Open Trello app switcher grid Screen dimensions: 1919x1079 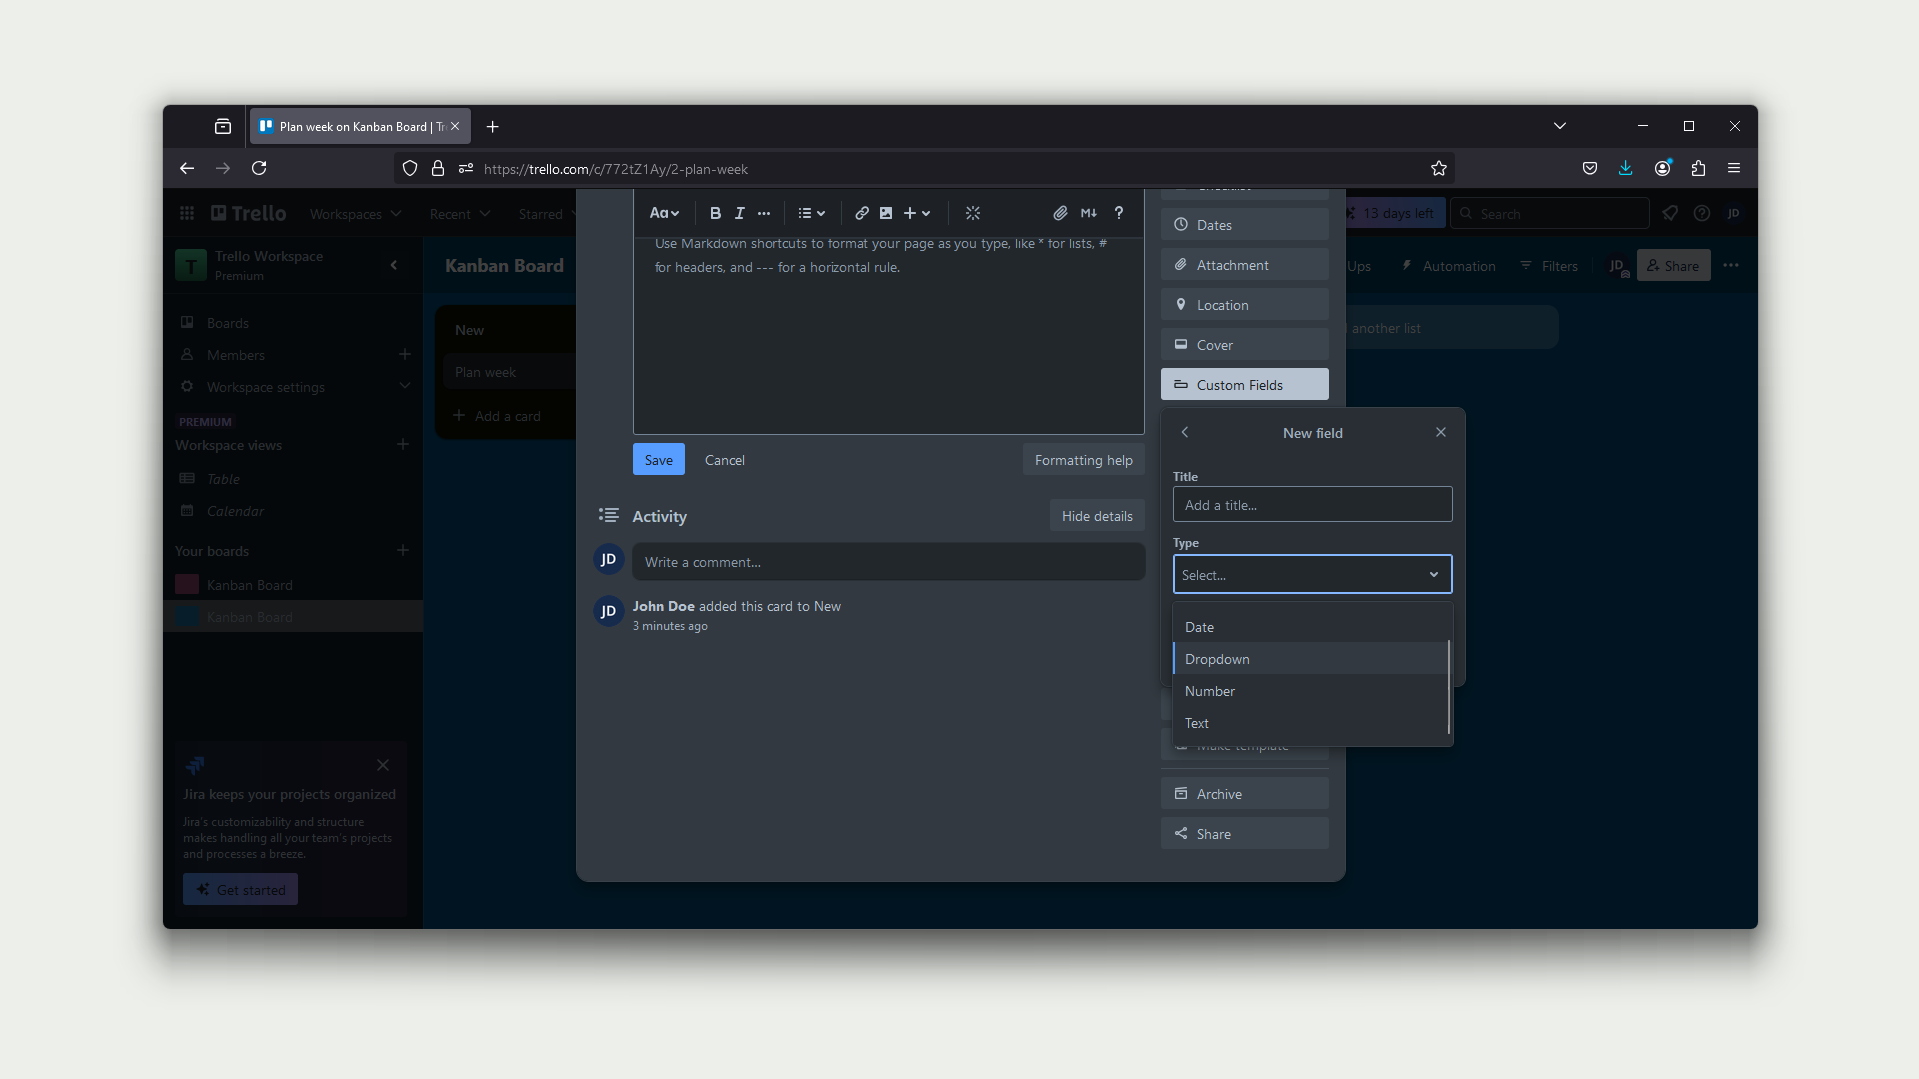coord(187,213)
